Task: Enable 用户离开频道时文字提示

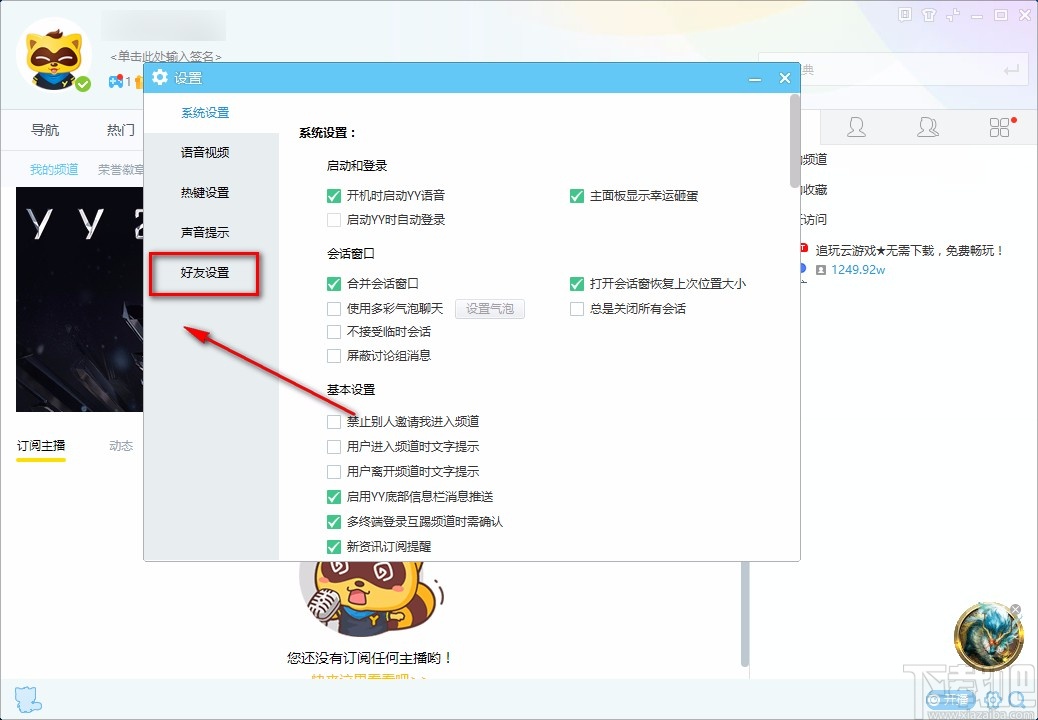Action: [x=334, y=472]
